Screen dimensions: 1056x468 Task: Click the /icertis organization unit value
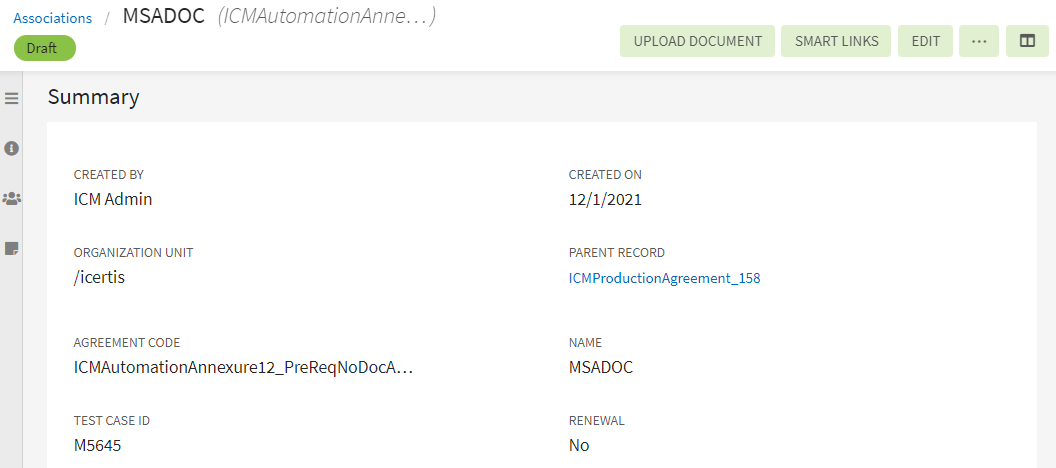[99, 277]
